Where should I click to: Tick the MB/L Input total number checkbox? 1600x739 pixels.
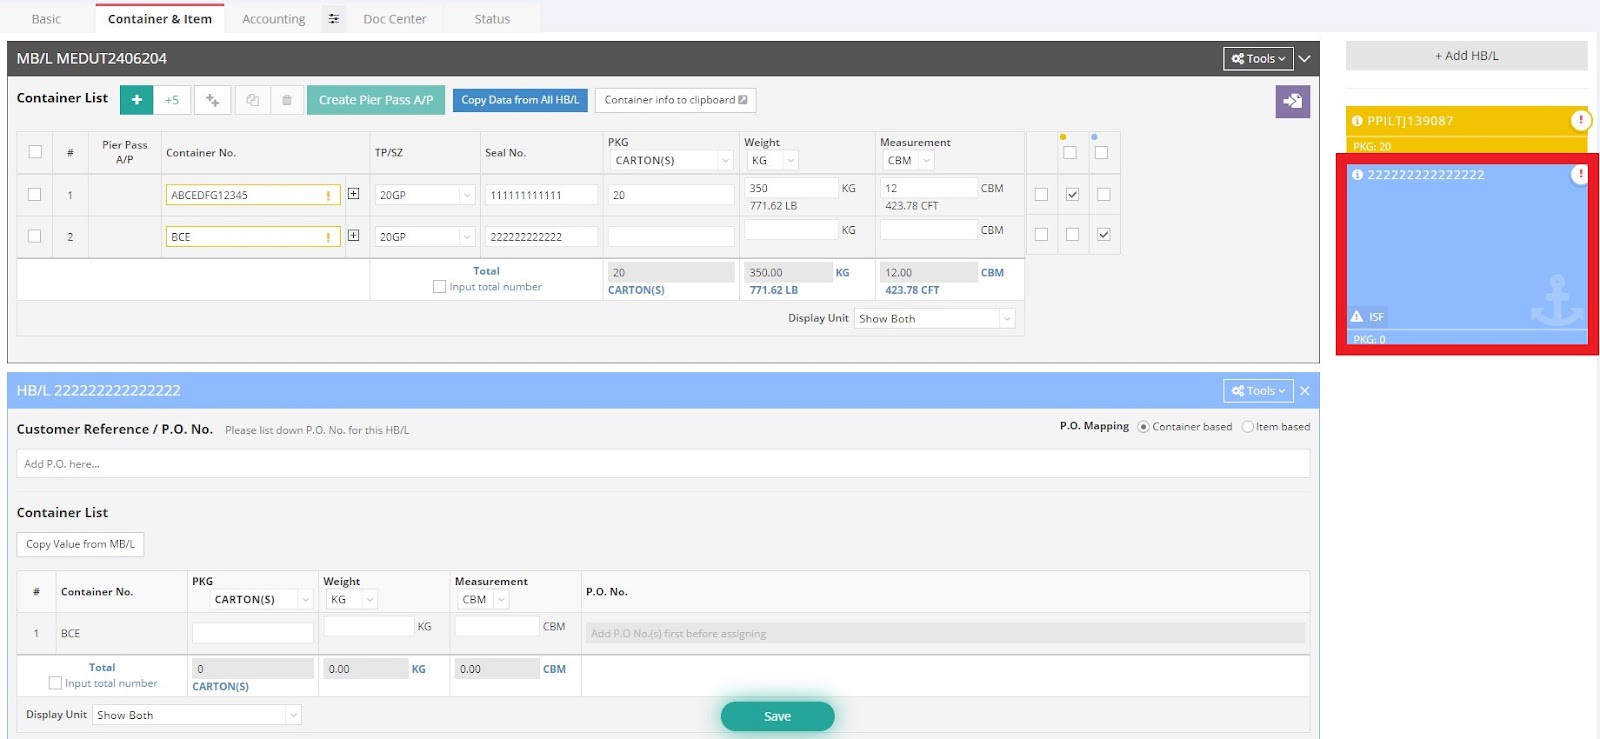click(439, 287)
